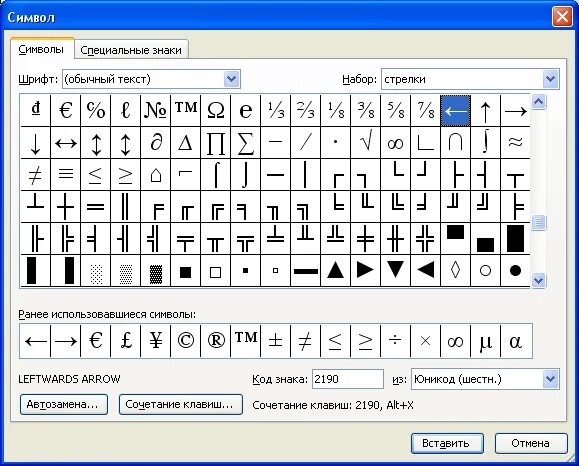Select the Euro sign in the symbol grid
Screen dimensions: 579x466
point(66,110)
